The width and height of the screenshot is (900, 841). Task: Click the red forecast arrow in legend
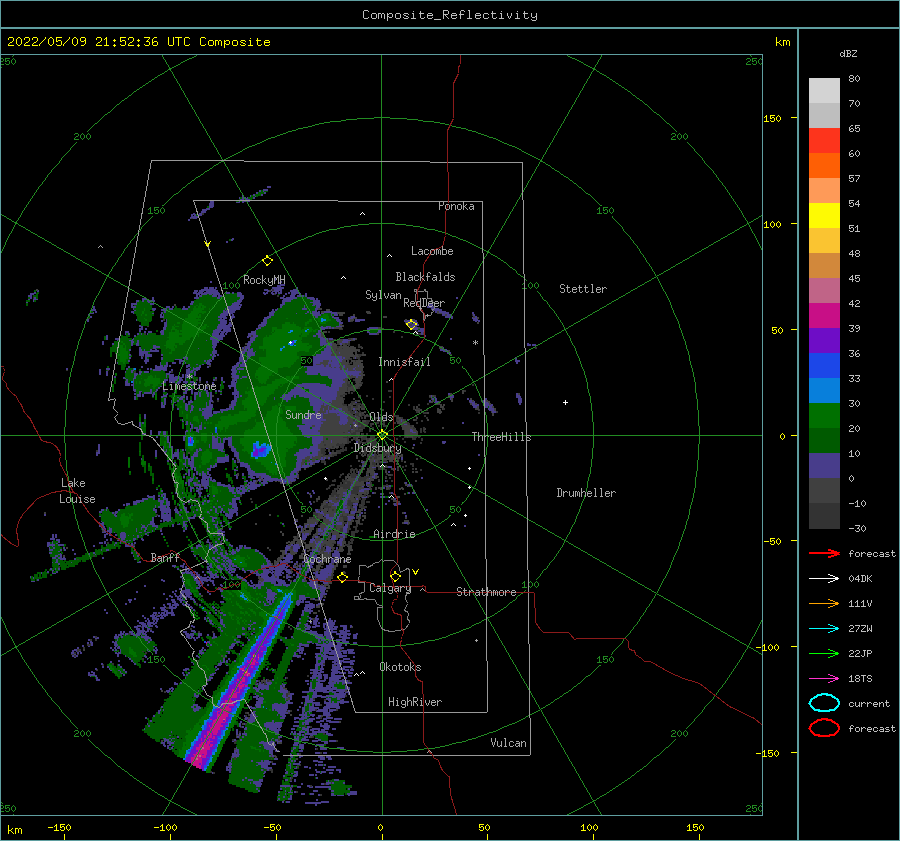click(824, 553)
